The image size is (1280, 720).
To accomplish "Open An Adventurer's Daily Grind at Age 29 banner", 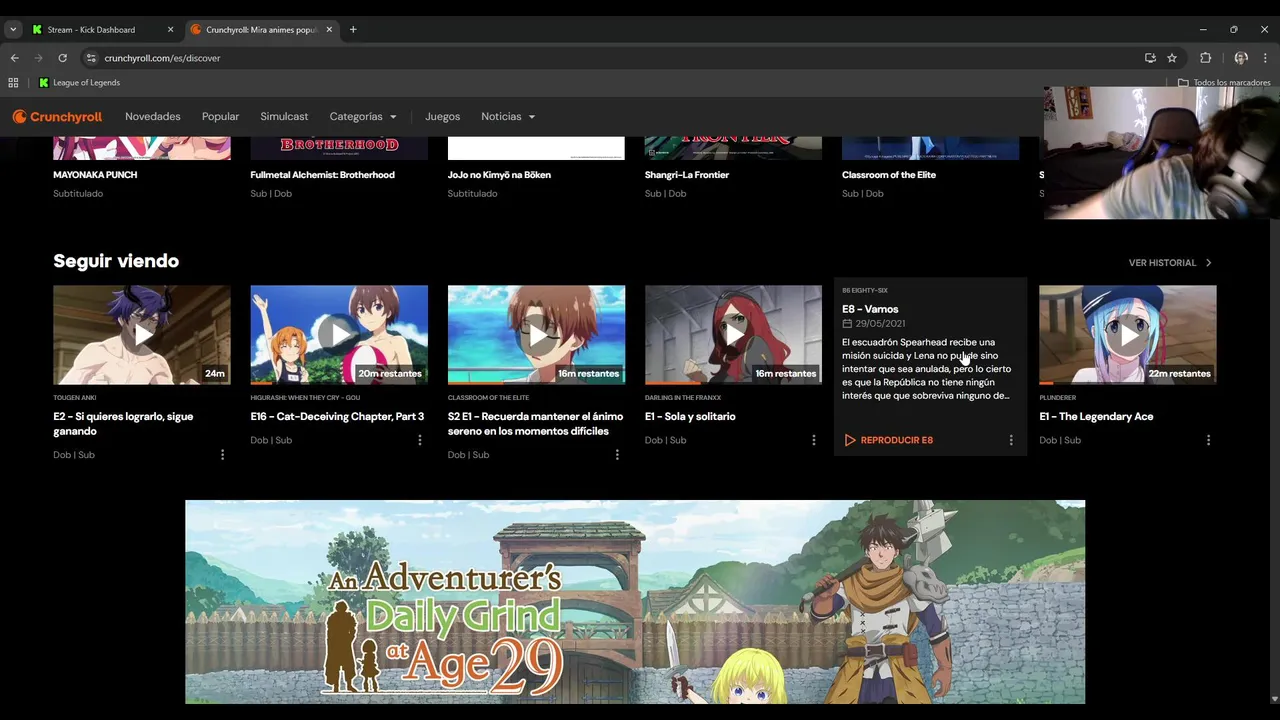I will click(x=635, y=602).
